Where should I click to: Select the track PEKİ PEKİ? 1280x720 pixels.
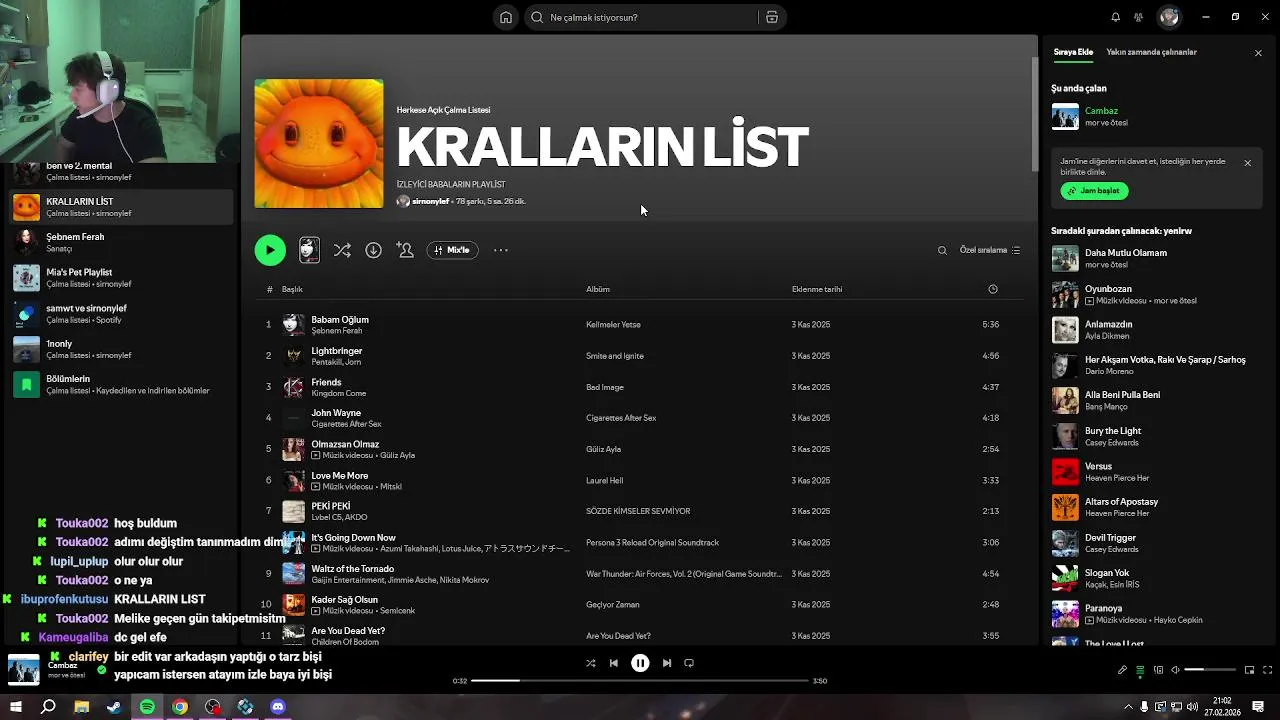click(331, 506)
